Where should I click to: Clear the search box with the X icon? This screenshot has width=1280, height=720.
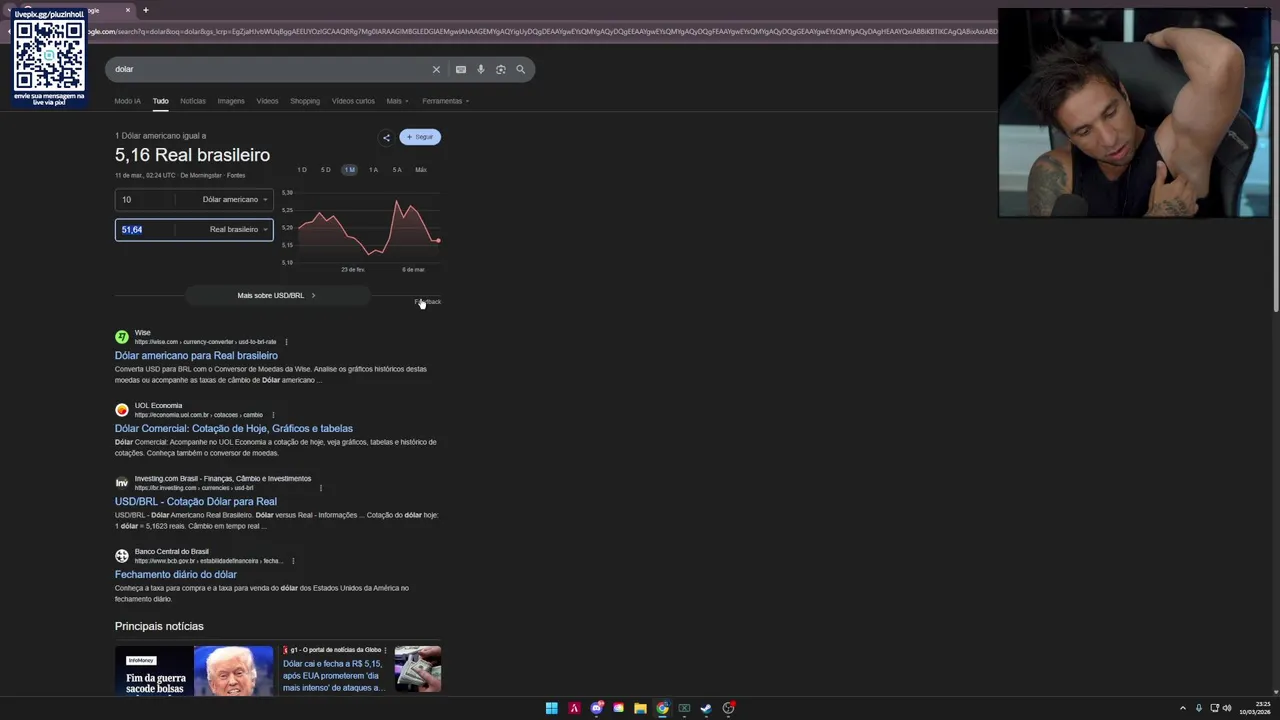436,69
